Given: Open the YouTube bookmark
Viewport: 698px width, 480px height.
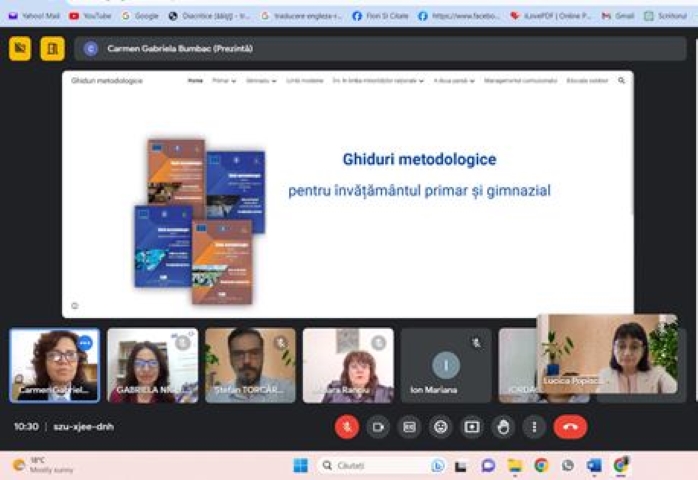Looking at the screenshot, I should pyautogui.click(x=91, y=16).
